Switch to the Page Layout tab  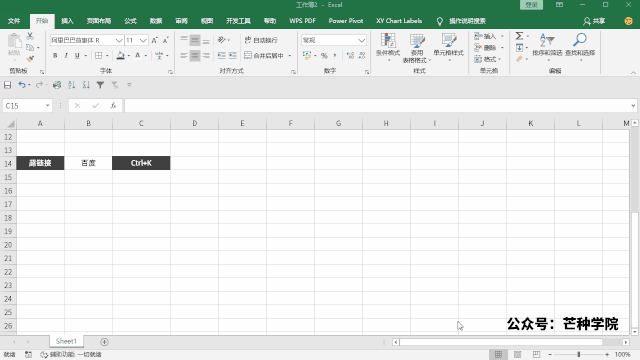pyautogui.click(x=99, y=21)
